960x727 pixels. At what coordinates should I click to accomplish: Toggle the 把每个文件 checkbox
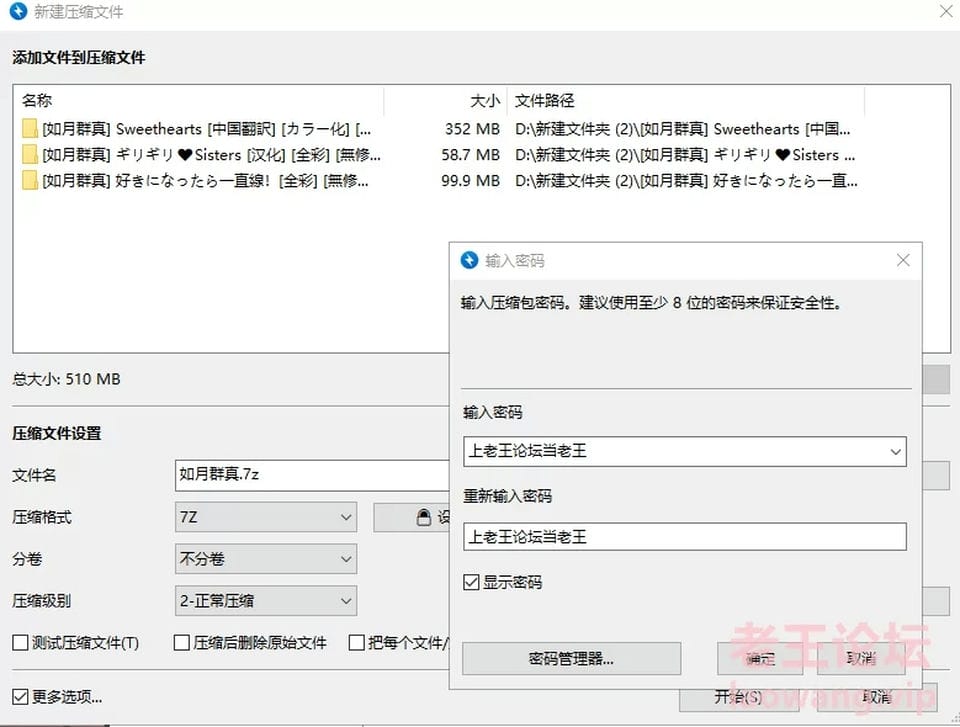tap(356, 642)
